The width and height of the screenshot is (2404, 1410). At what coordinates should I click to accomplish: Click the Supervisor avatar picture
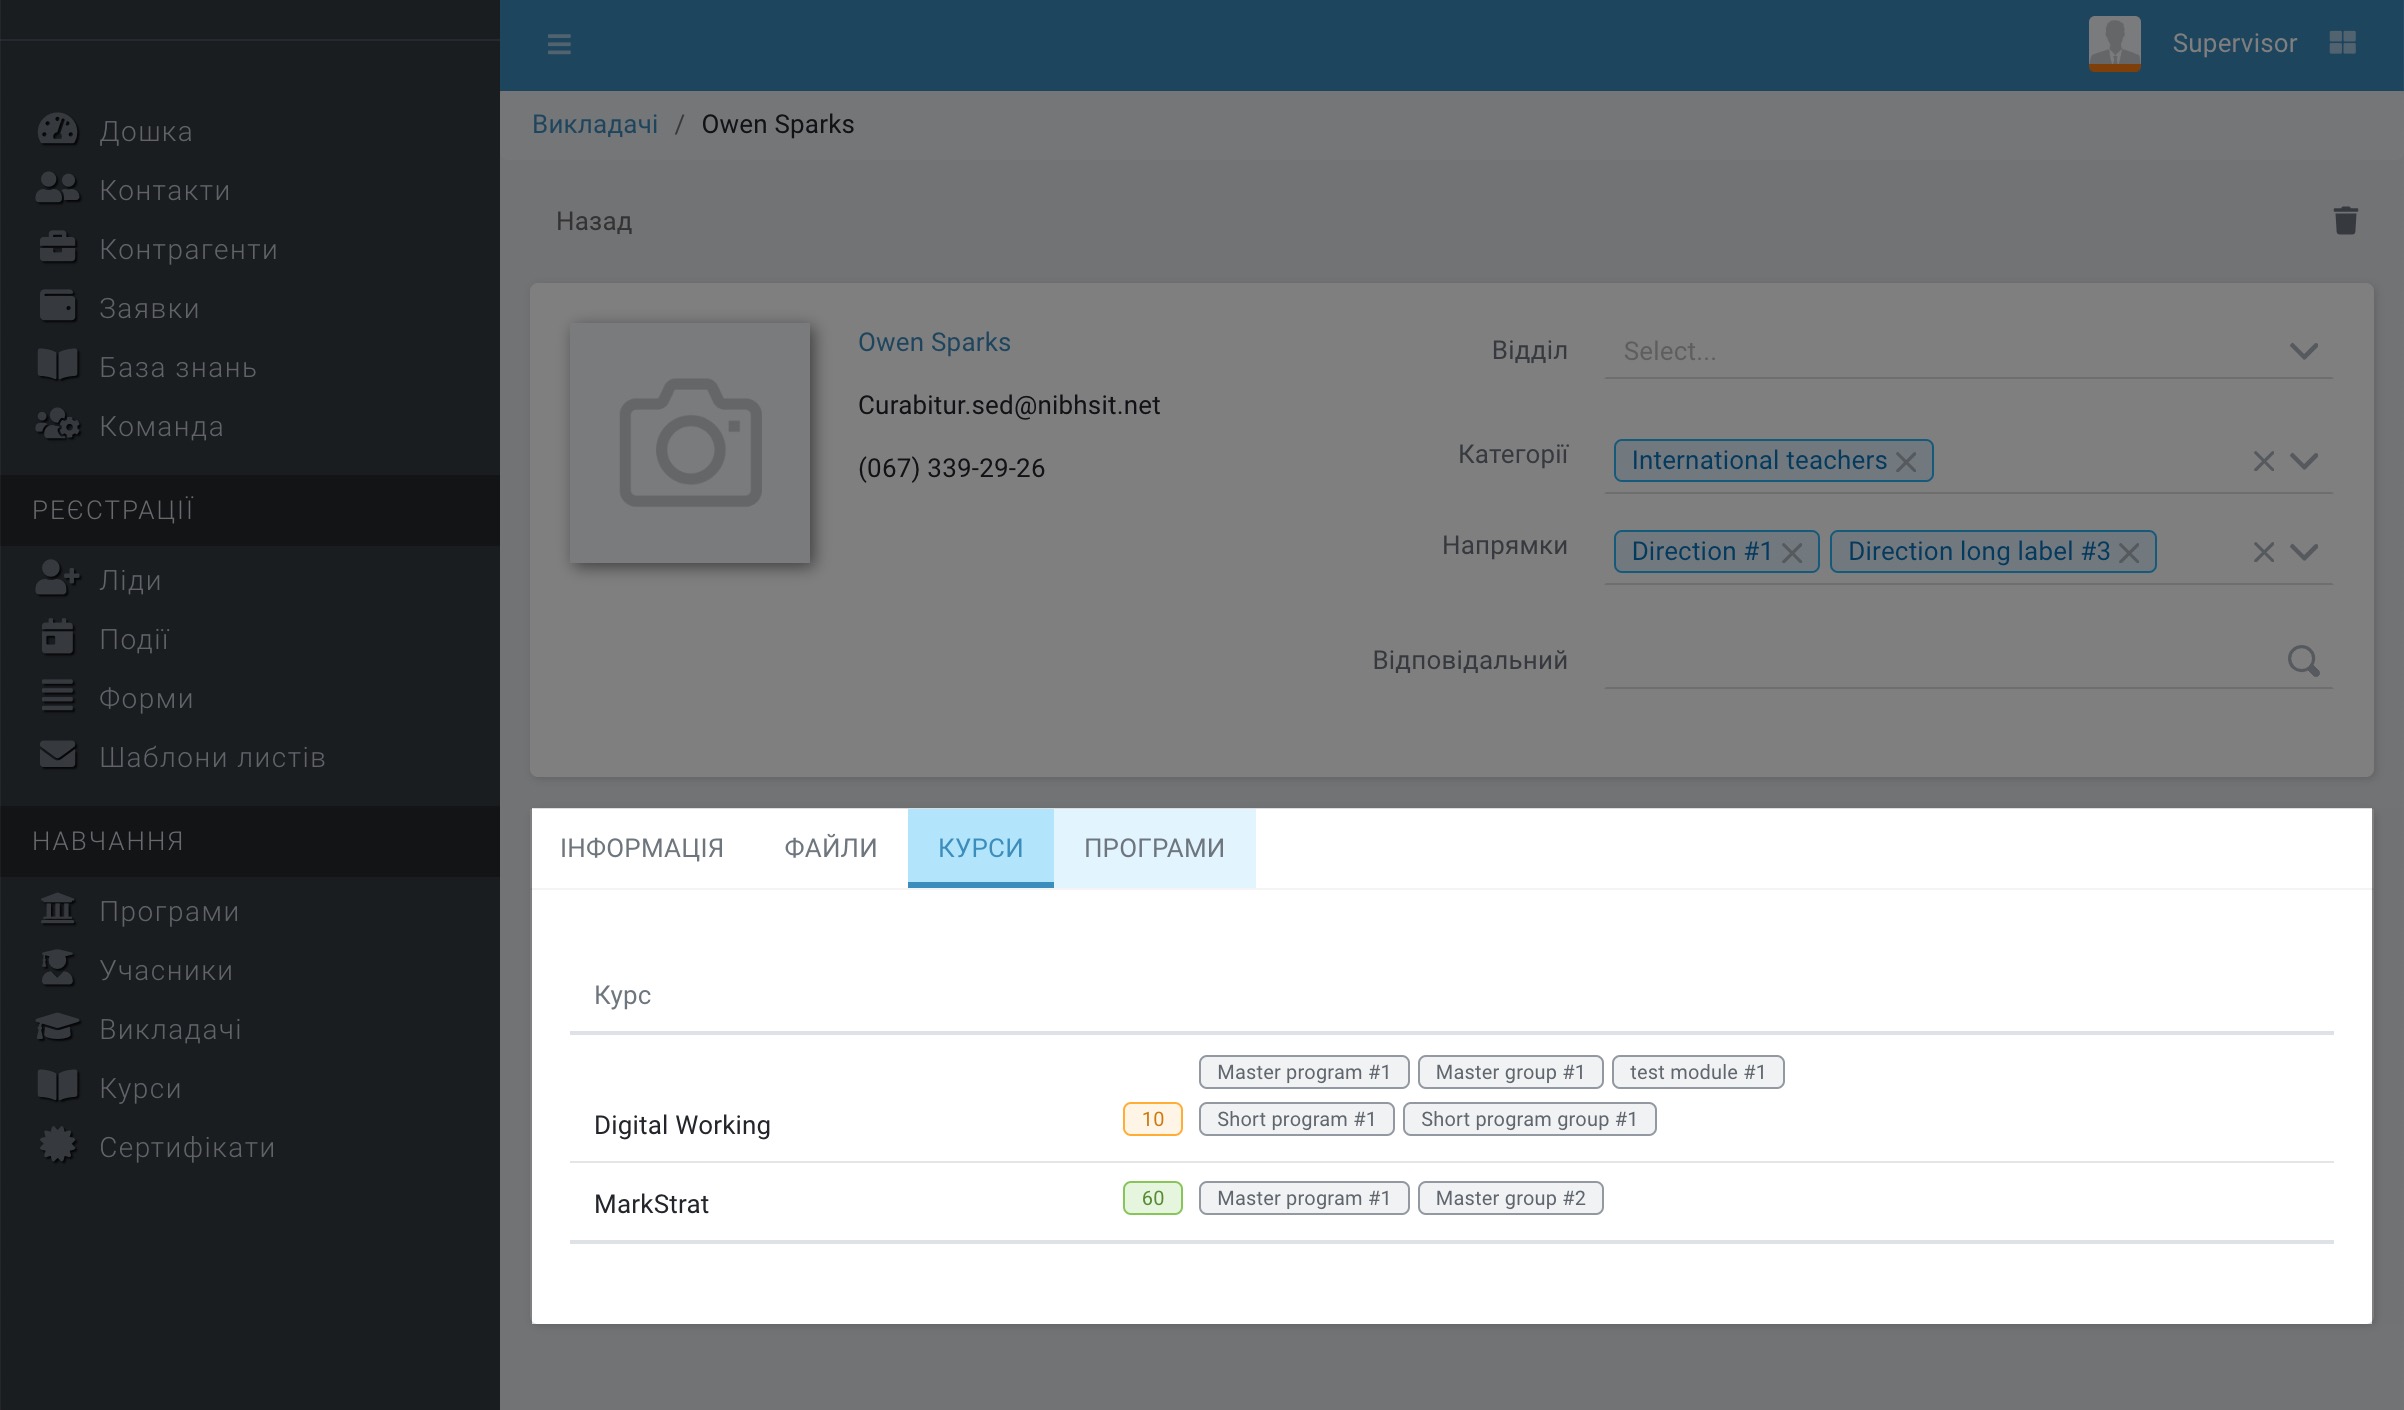click(x=2114, y=43)
